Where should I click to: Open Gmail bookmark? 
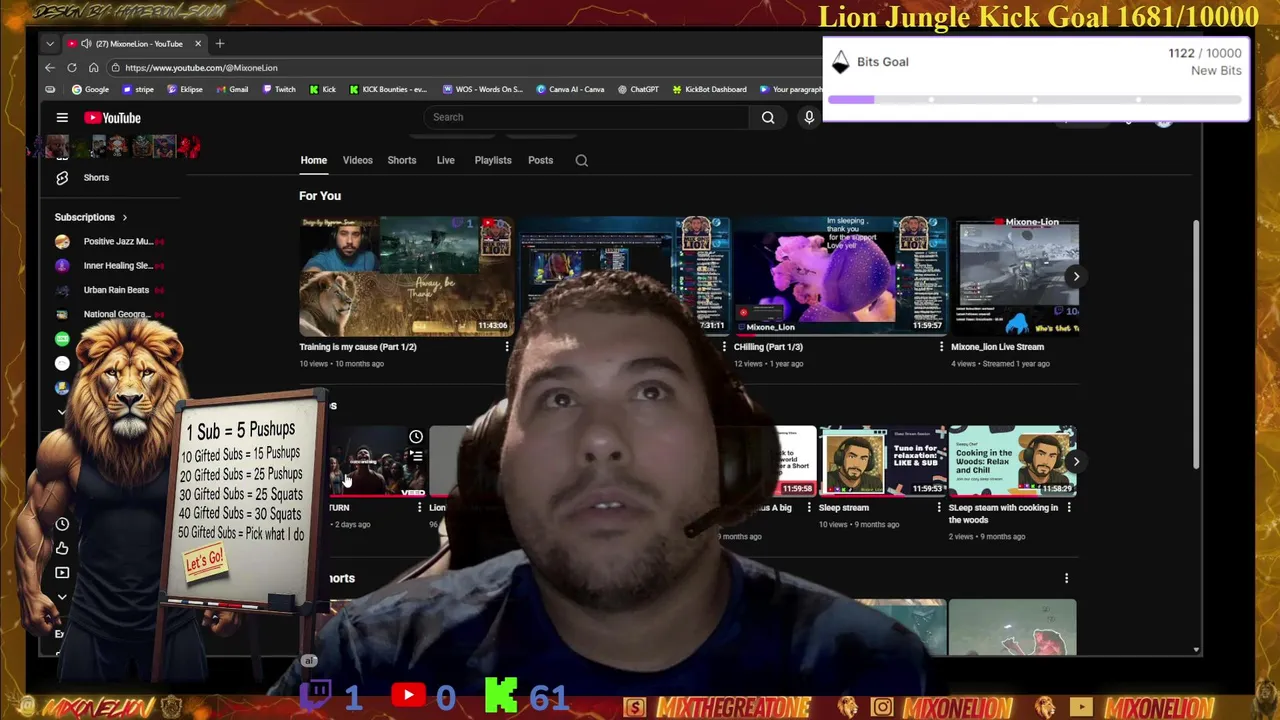[x=232, y=89]
